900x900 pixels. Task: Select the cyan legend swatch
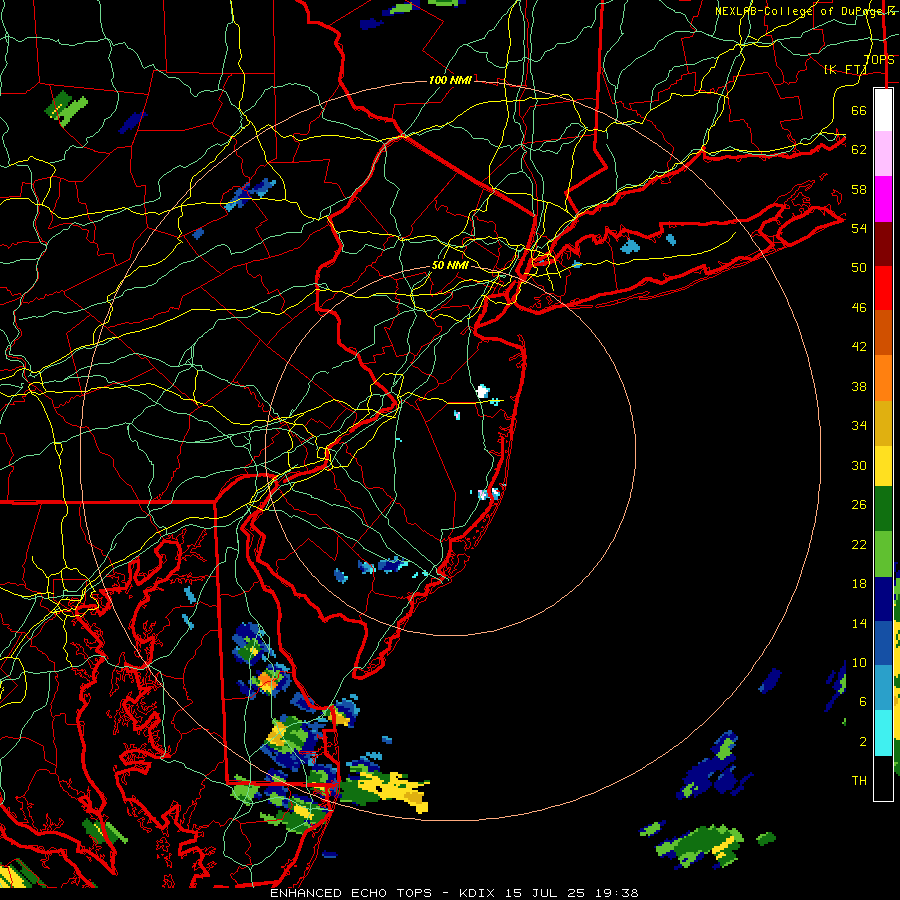(883, 733)
